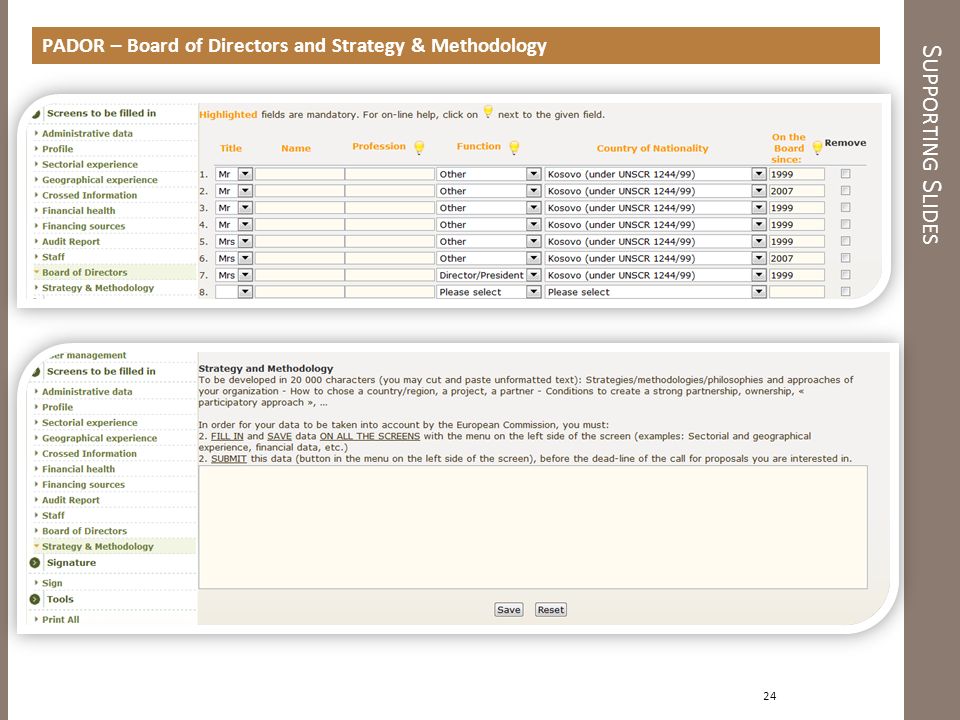
Task: Enable the Remove checkbox for row 6
Action: tap(846, 258)
